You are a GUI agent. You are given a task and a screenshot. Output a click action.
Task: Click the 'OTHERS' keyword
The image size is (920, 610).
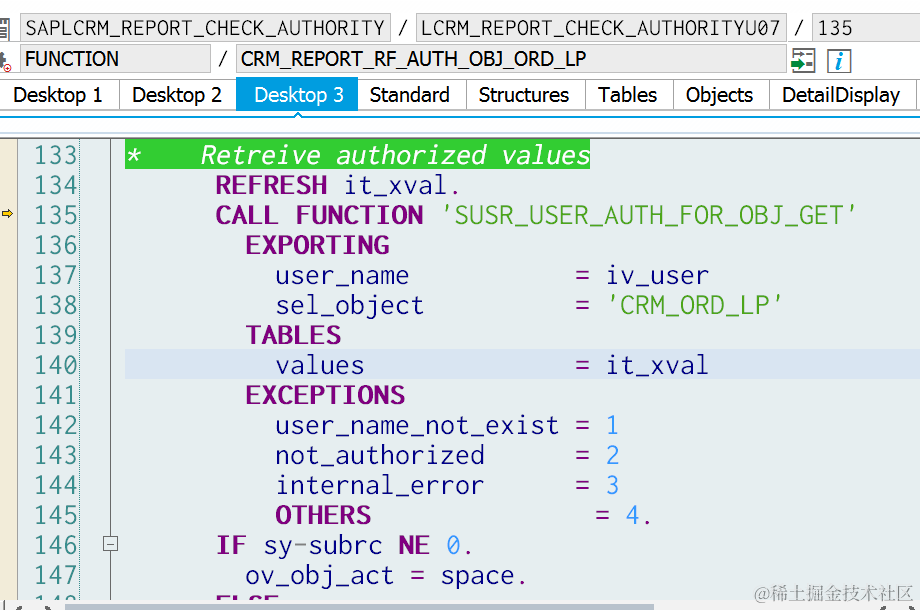pos(323,515)
